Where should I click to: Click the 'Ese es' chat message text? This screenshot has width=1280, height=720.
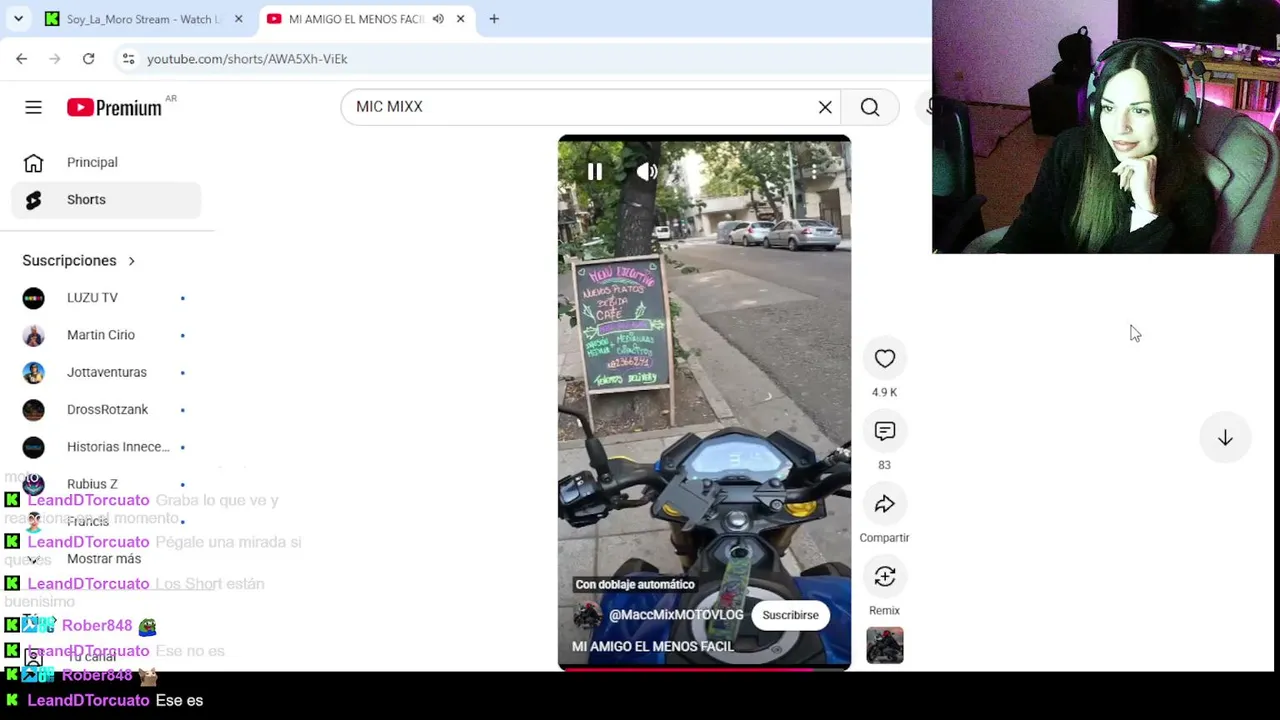pos(180,700)
